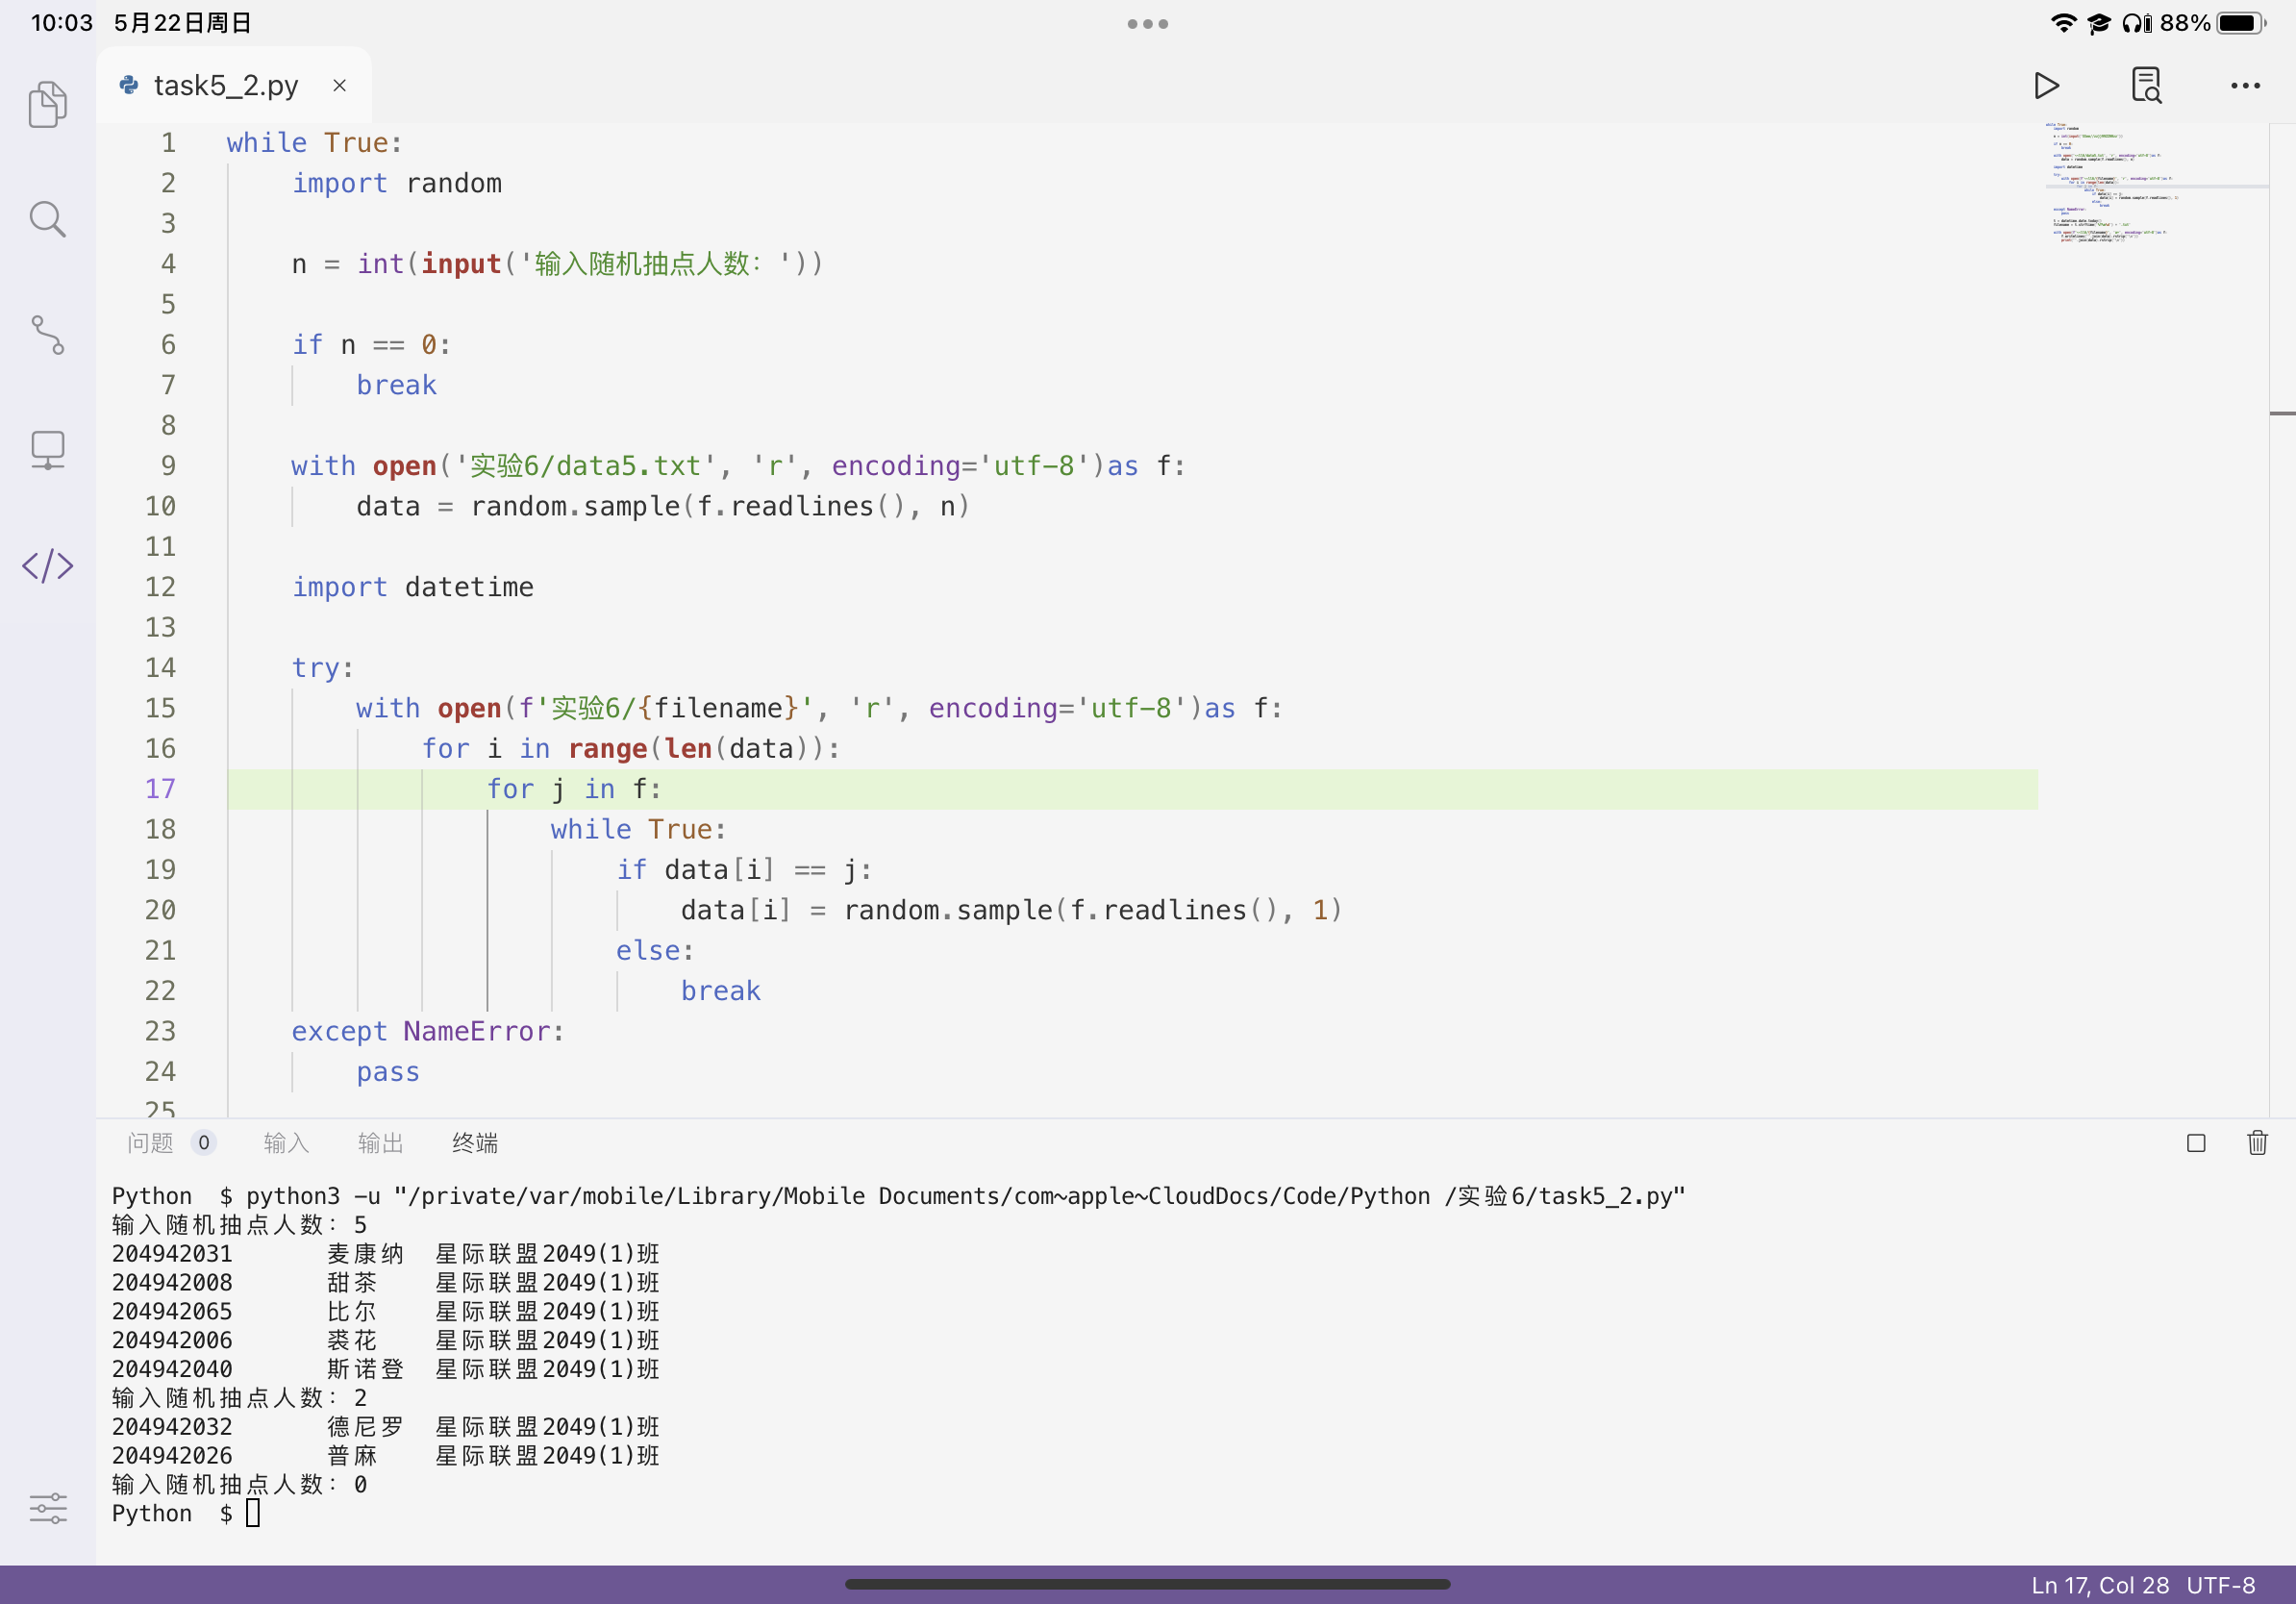Open the settings sliders icon

pos(47,1507)
